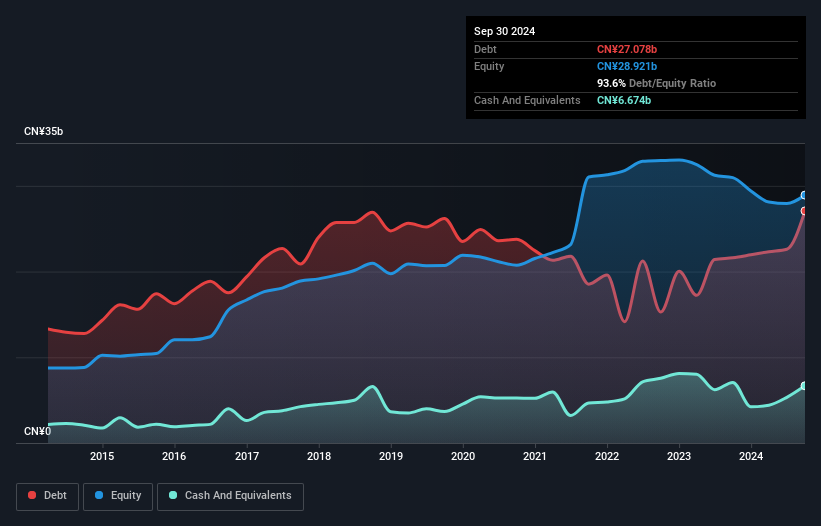Click the Equity row label in tooltip
This screenshot has width=821, height=526.
(x=489, y=66)
